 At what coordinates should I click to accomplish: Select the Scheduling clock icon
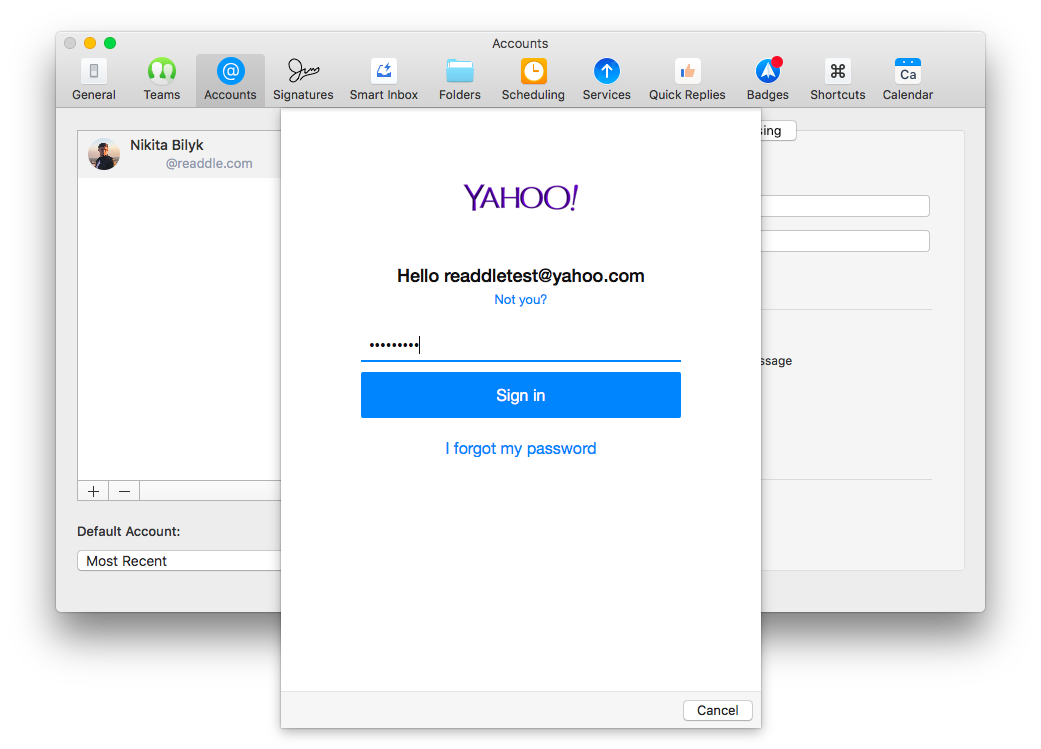pos(533,78)
